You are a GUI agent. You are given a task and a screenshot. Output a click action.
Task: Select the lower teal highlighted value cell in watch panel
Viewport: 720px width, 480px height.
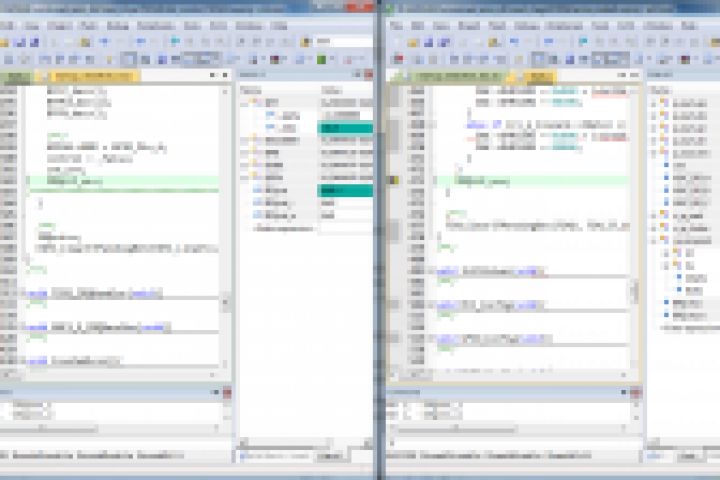345,190
